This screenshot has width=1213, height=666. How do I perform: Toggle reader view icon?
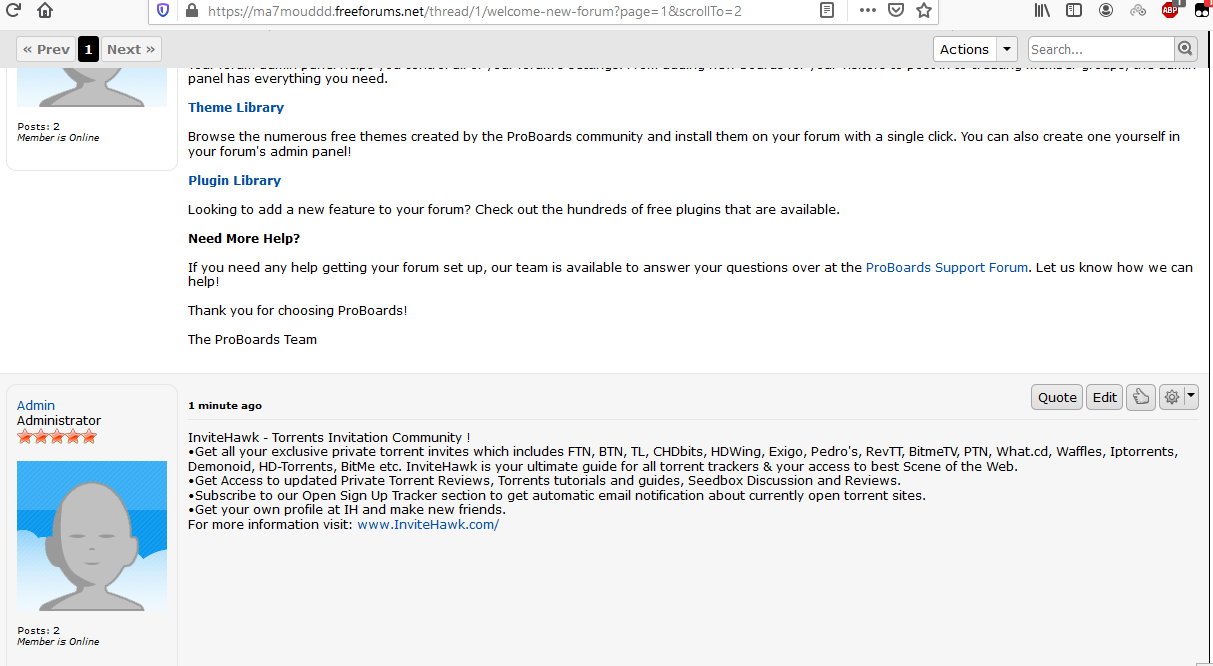point(827,10)
